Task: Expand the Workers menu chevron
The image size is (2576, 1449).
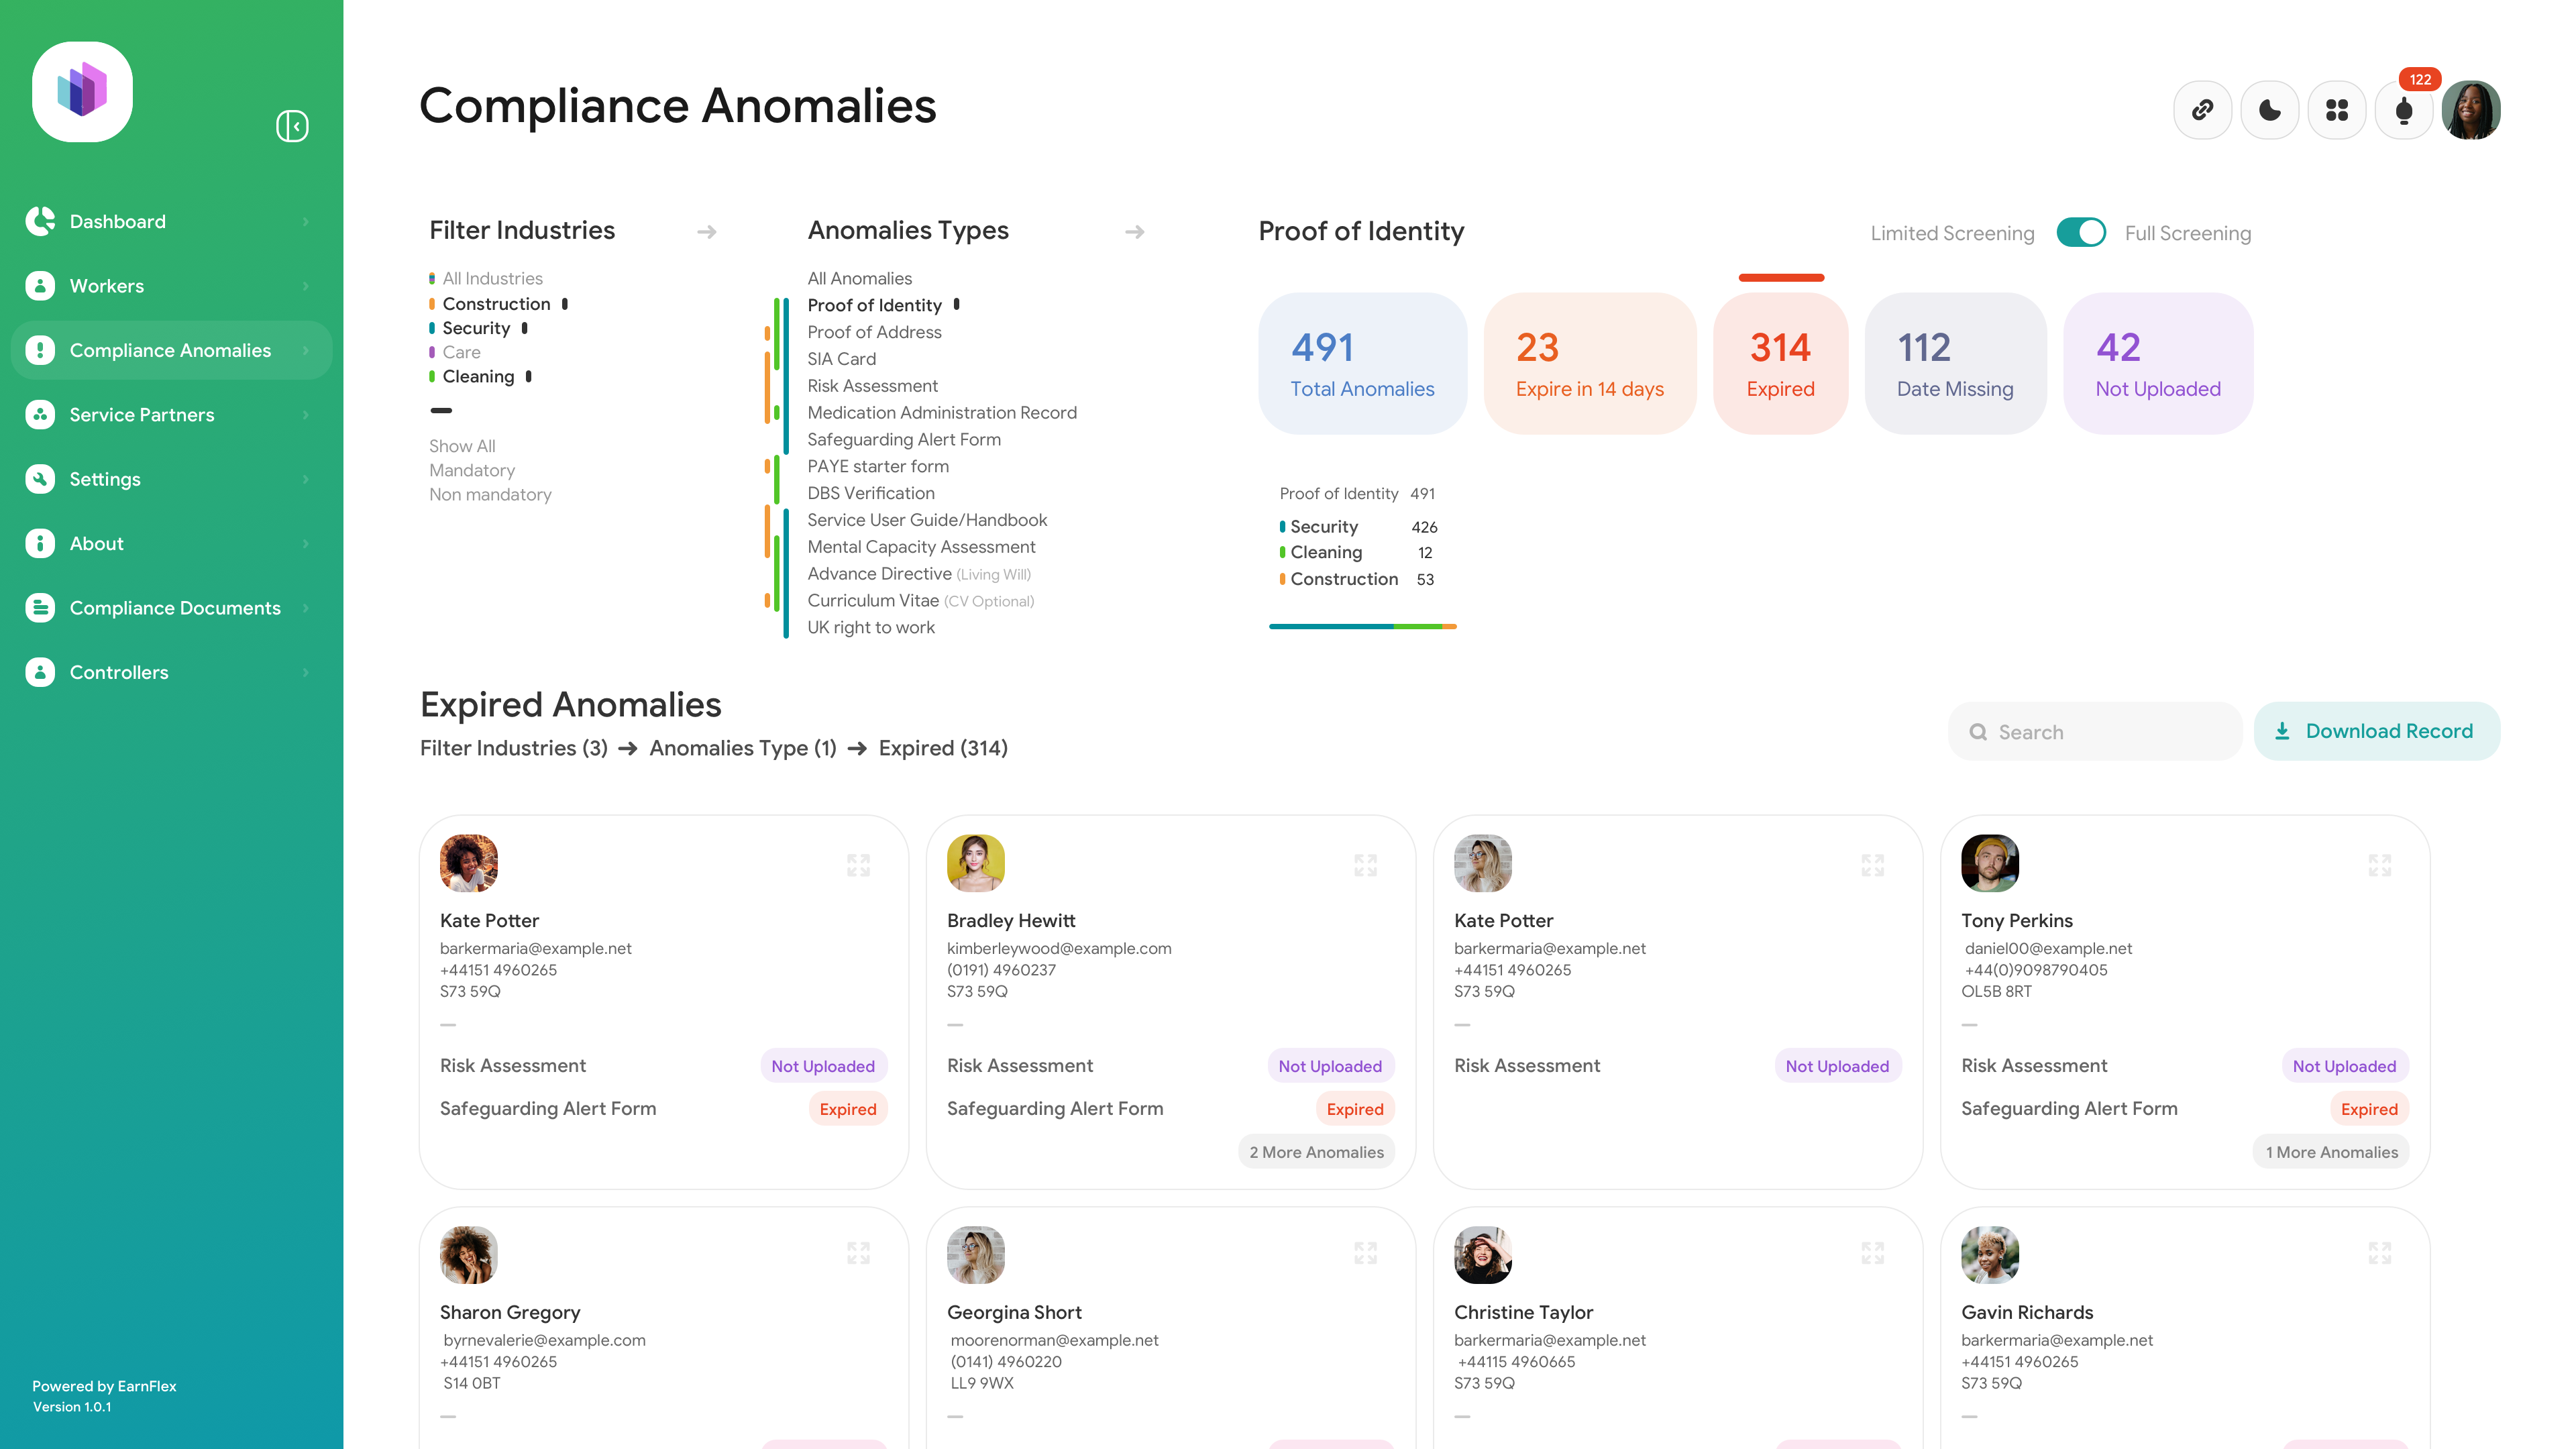Action: coord(306,286)
